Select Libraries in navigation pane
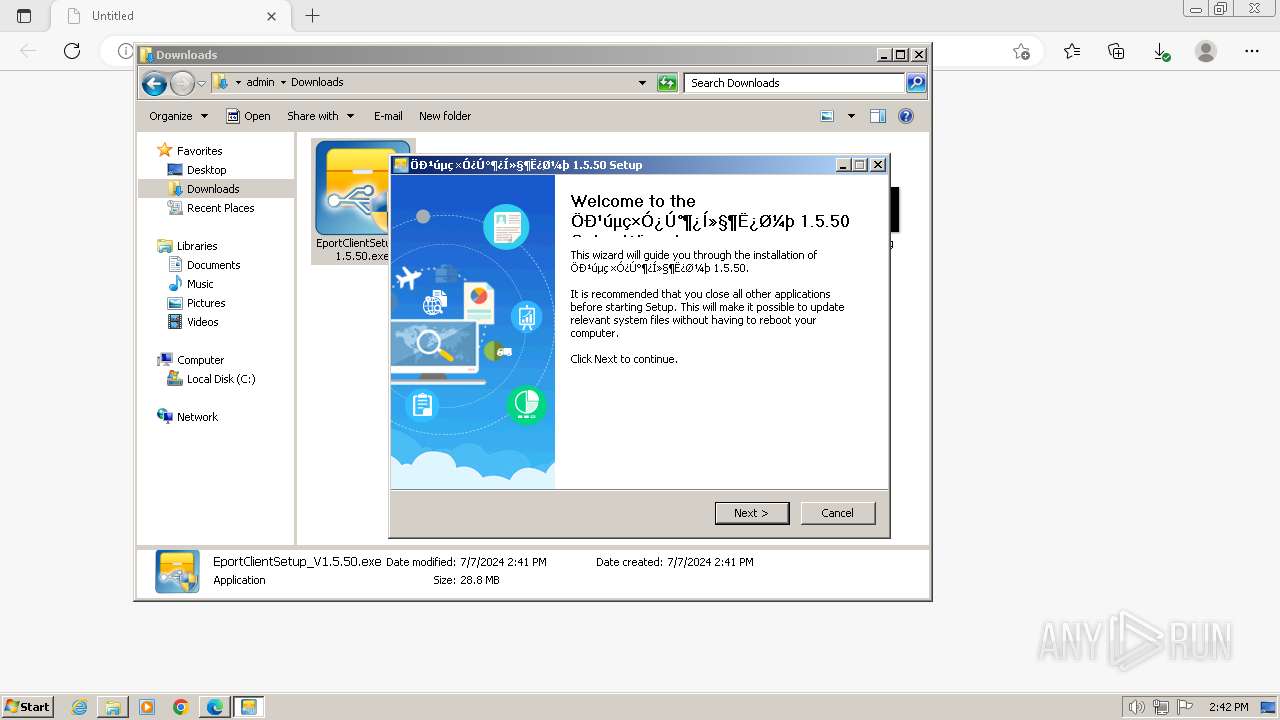 [x=197, y=246]
